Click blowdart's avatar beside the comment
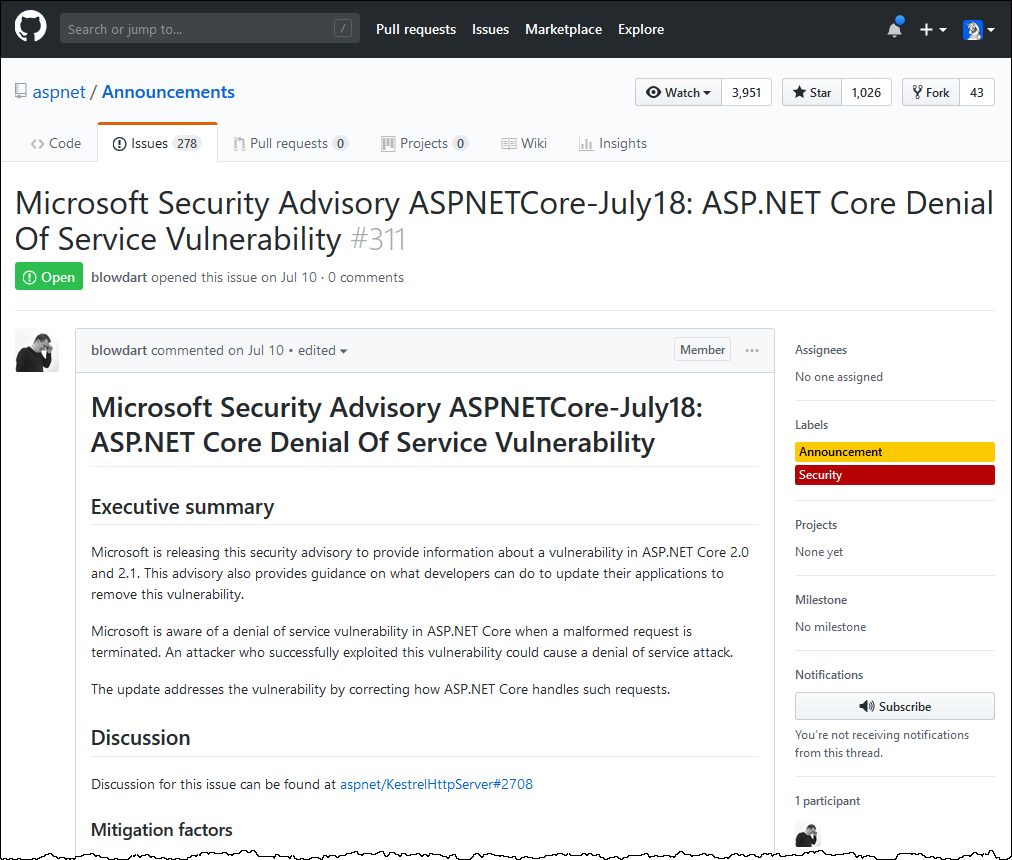Viewport: 1012px width, 860px height. (37, 350)
